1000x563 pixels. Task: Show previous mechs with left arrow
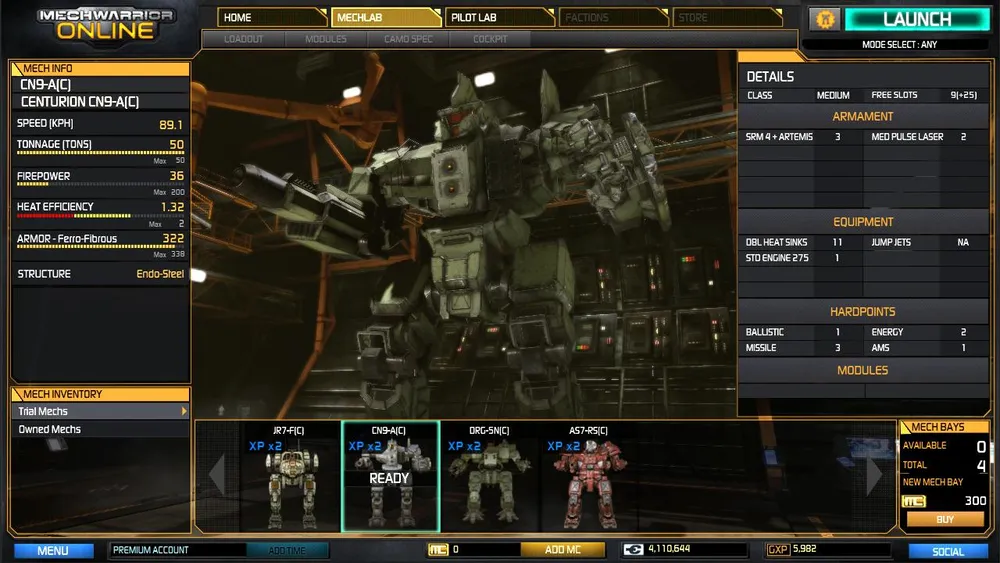click(217, 475)
